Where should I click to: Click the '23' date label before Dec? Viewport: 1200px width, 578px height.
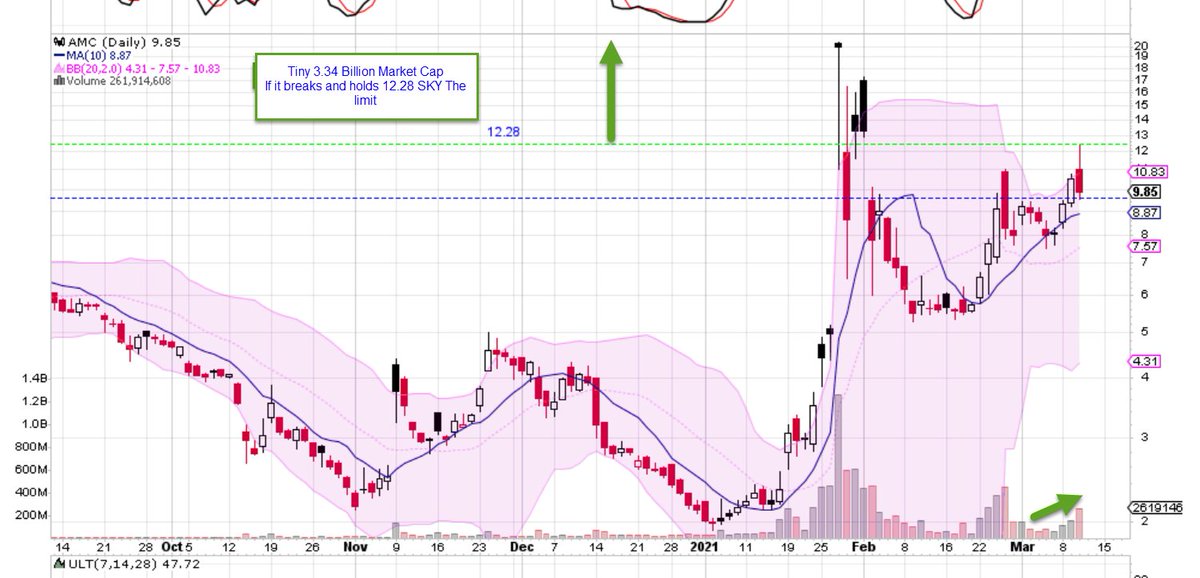pos(481,548)
